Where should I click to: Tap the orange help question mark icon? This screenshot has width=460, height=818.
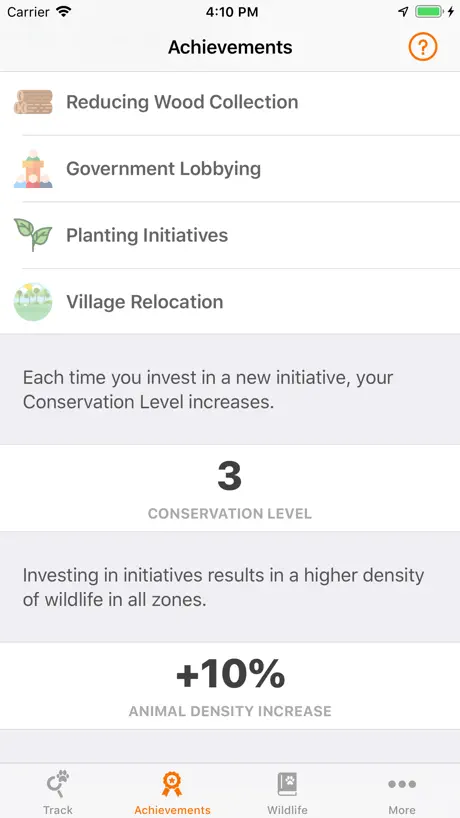(x=422, y=47)
